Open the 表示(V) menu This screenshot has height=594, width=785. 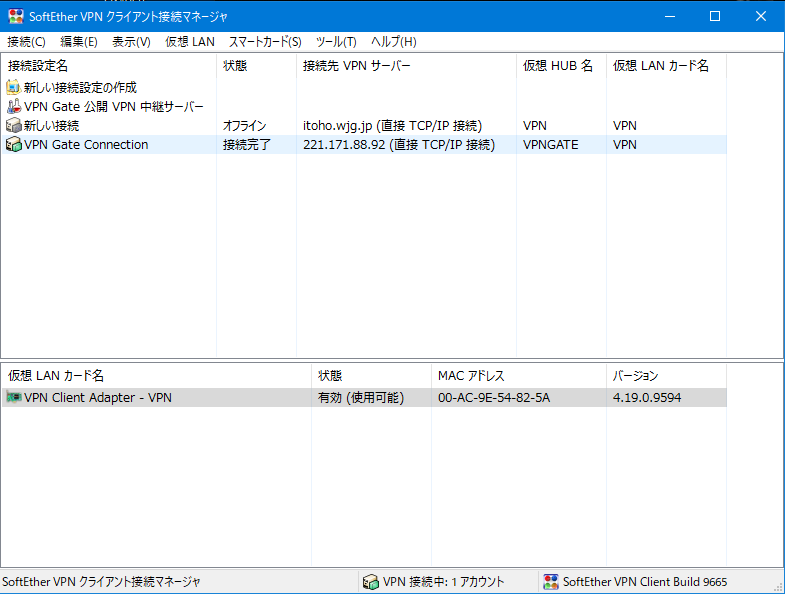tap(131, 42)
